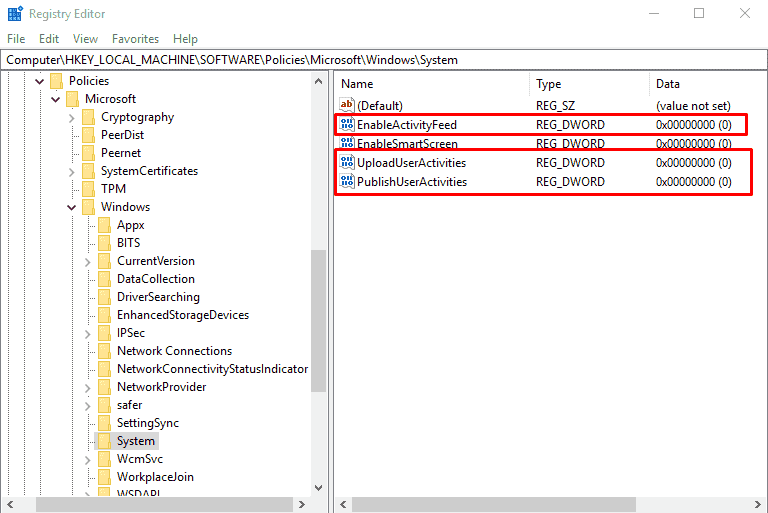768x513 pixels.
Task: Select the safer key
Action: click(x=129, y=405)
